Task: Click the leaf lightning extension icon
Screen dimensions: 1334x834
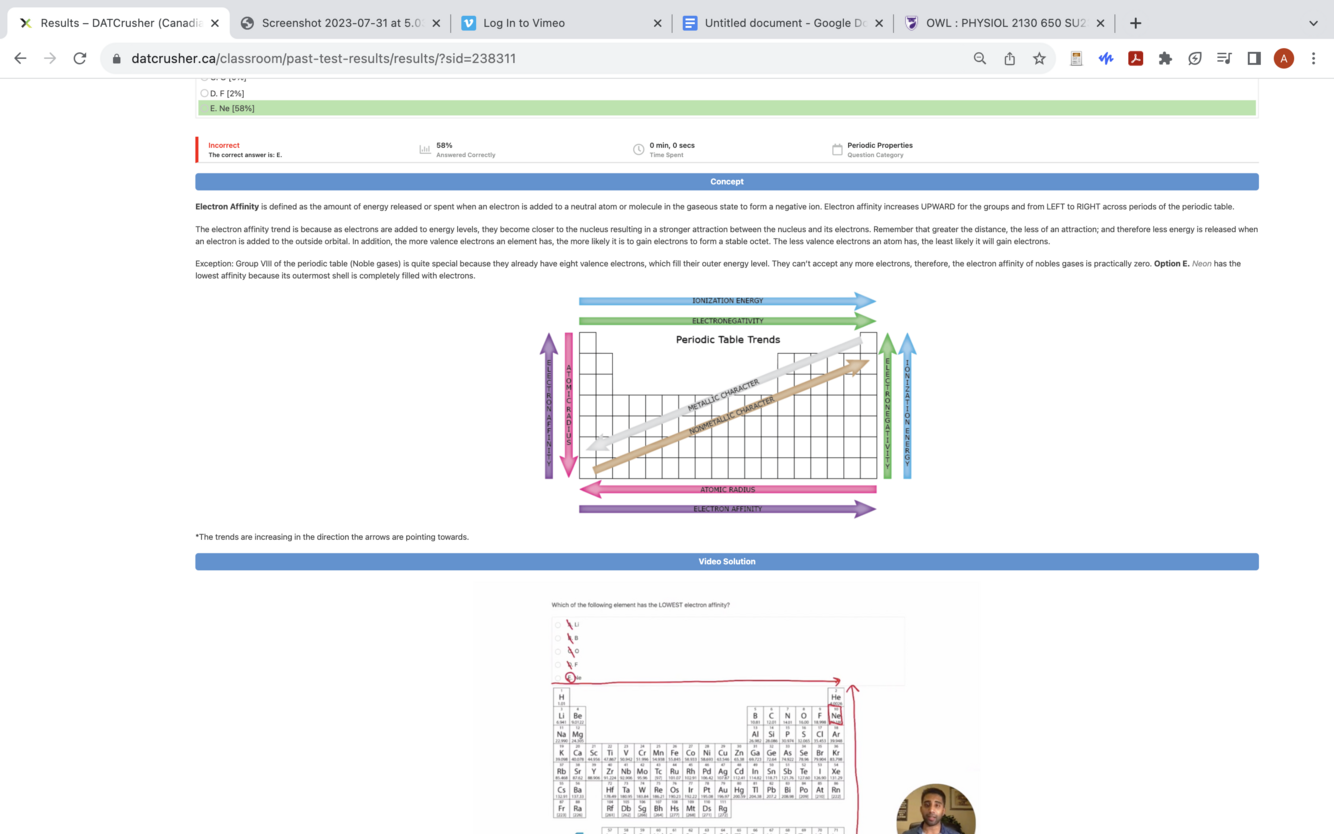Action: (1195, 58)
